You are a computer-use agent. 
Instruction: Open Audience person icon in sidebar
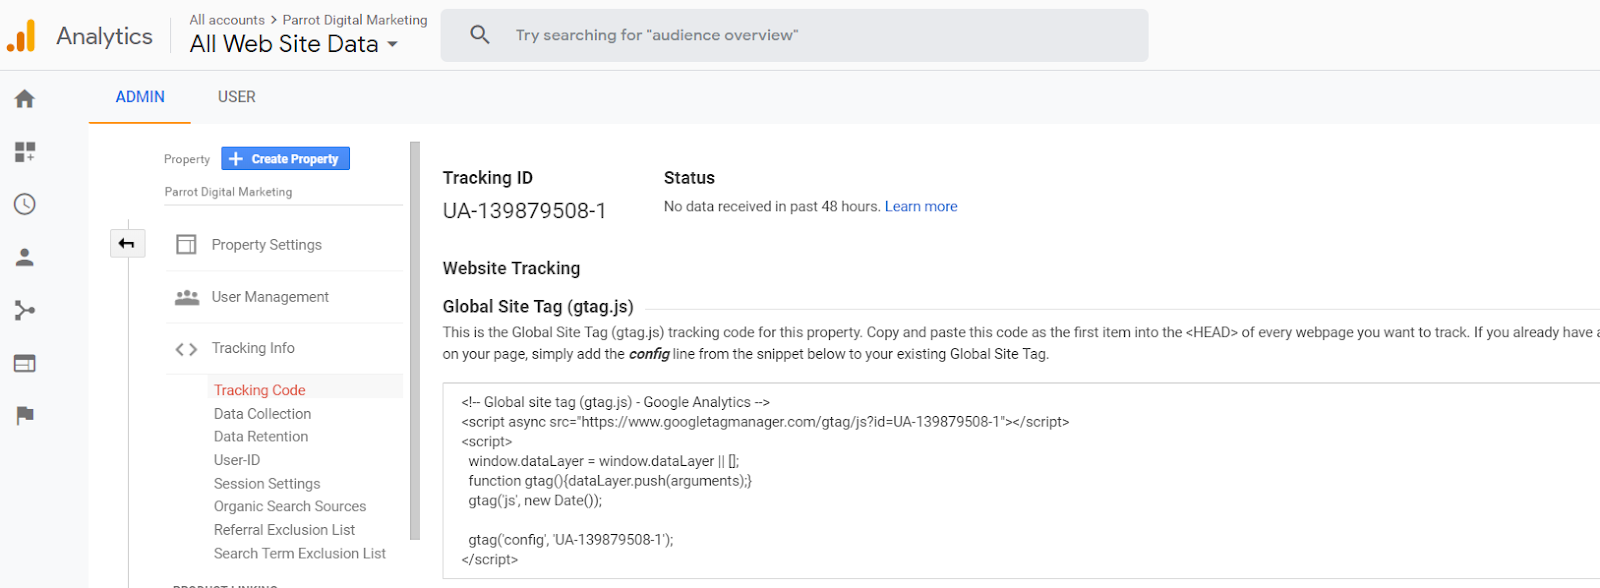pos(25,257)
